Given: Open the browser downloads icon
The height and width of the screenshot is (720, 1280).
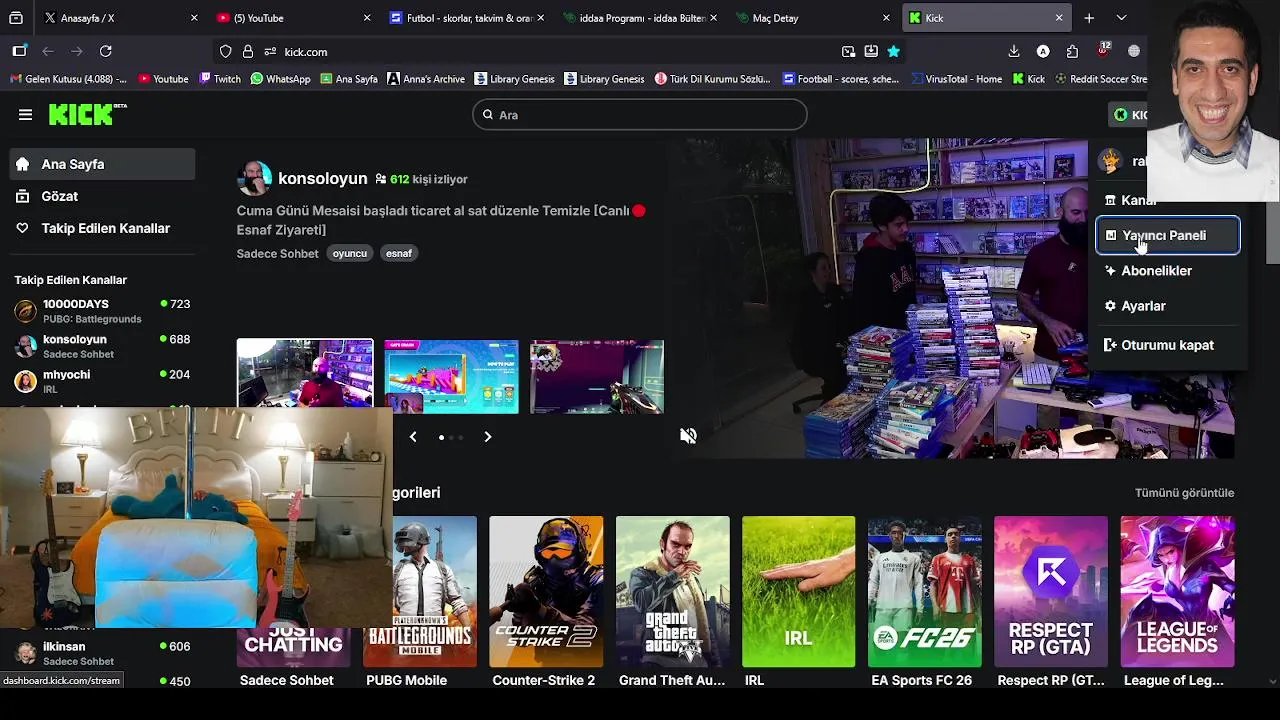Looking at the screenshot, I should point(1014,51).
